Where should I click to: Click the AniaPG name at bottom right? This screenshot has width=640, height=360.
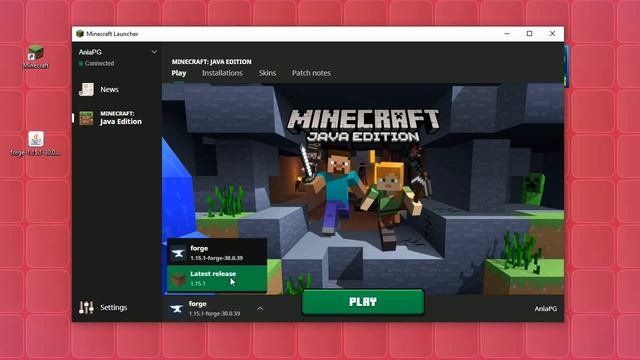(546, 309)
